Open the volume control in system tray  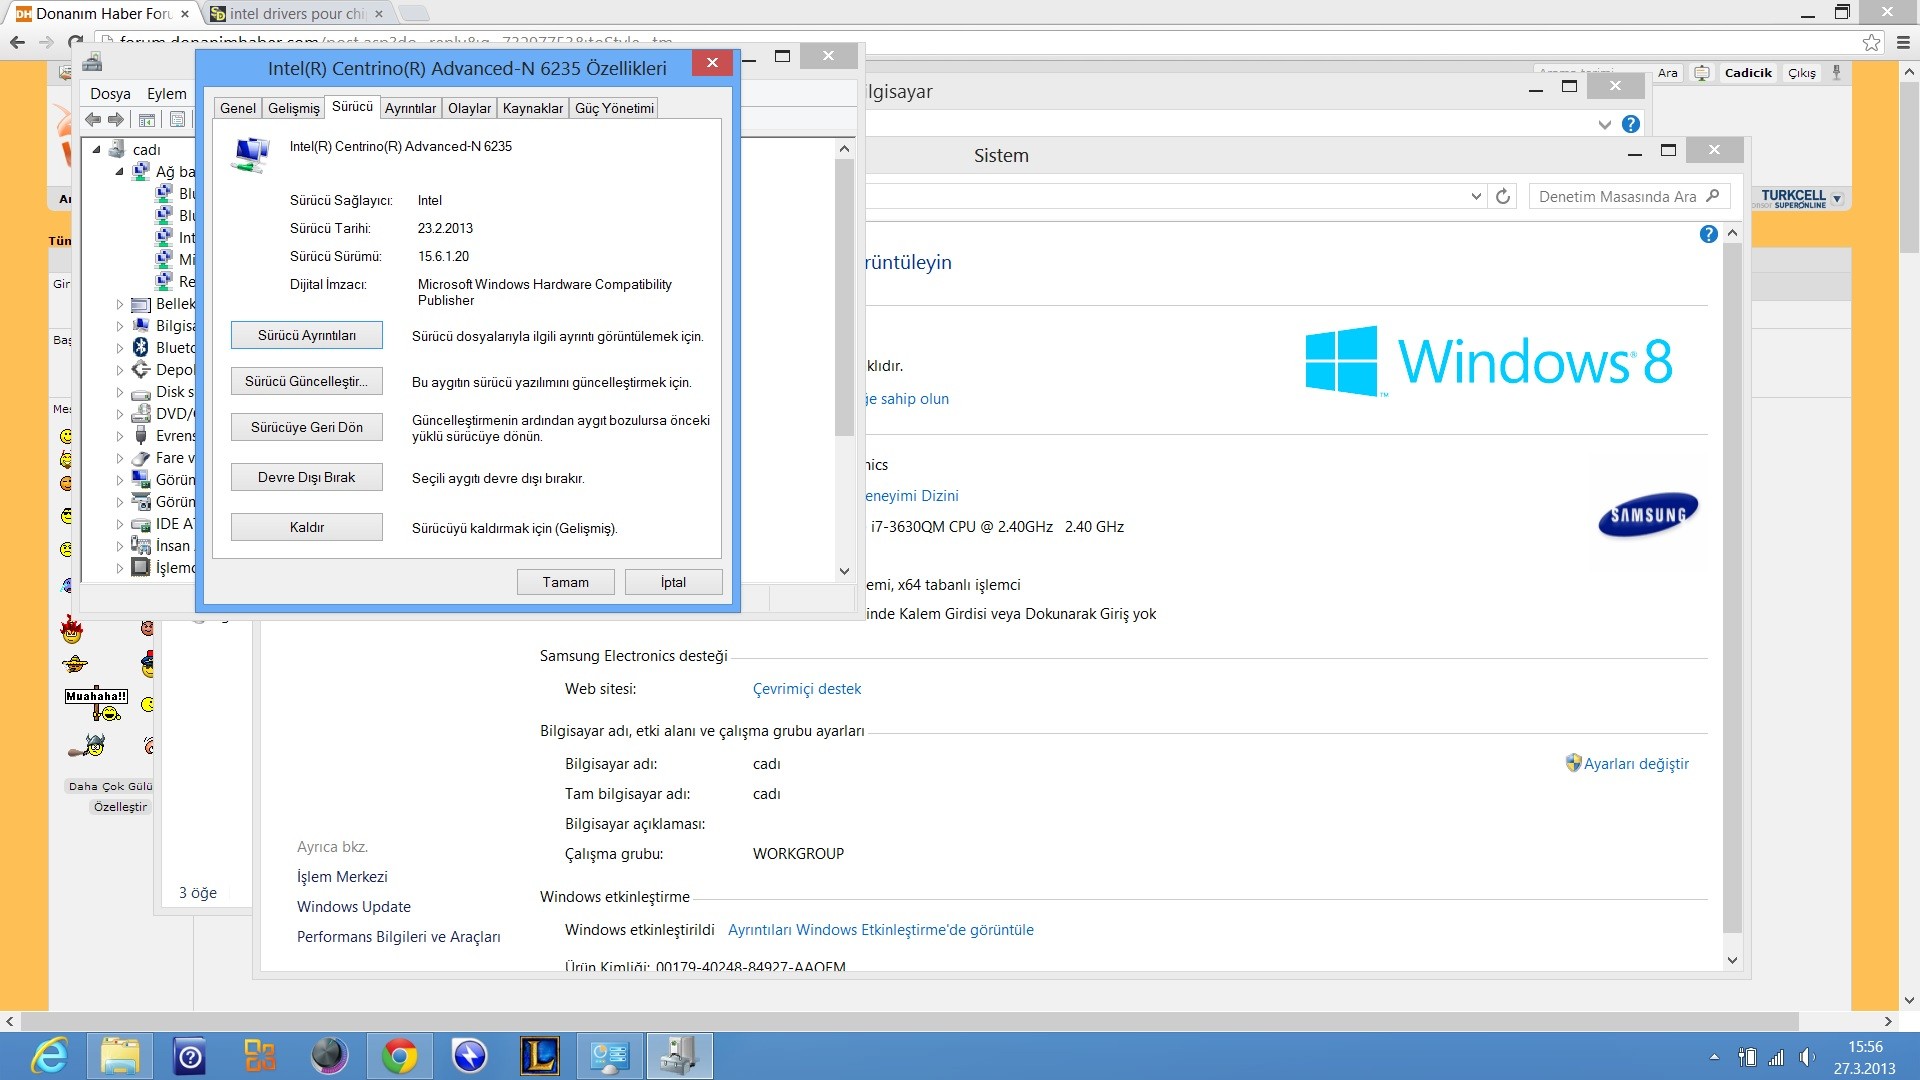click(1806, 1057)
